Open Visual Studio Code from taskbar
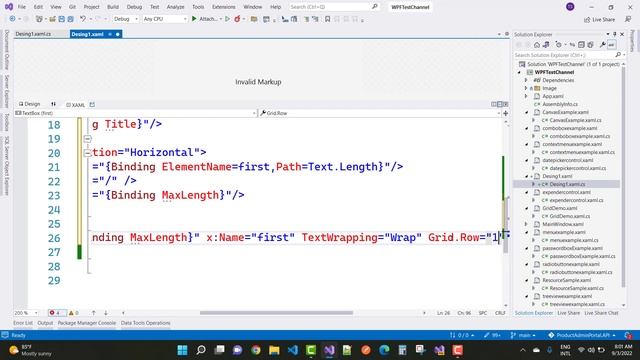 293,350
